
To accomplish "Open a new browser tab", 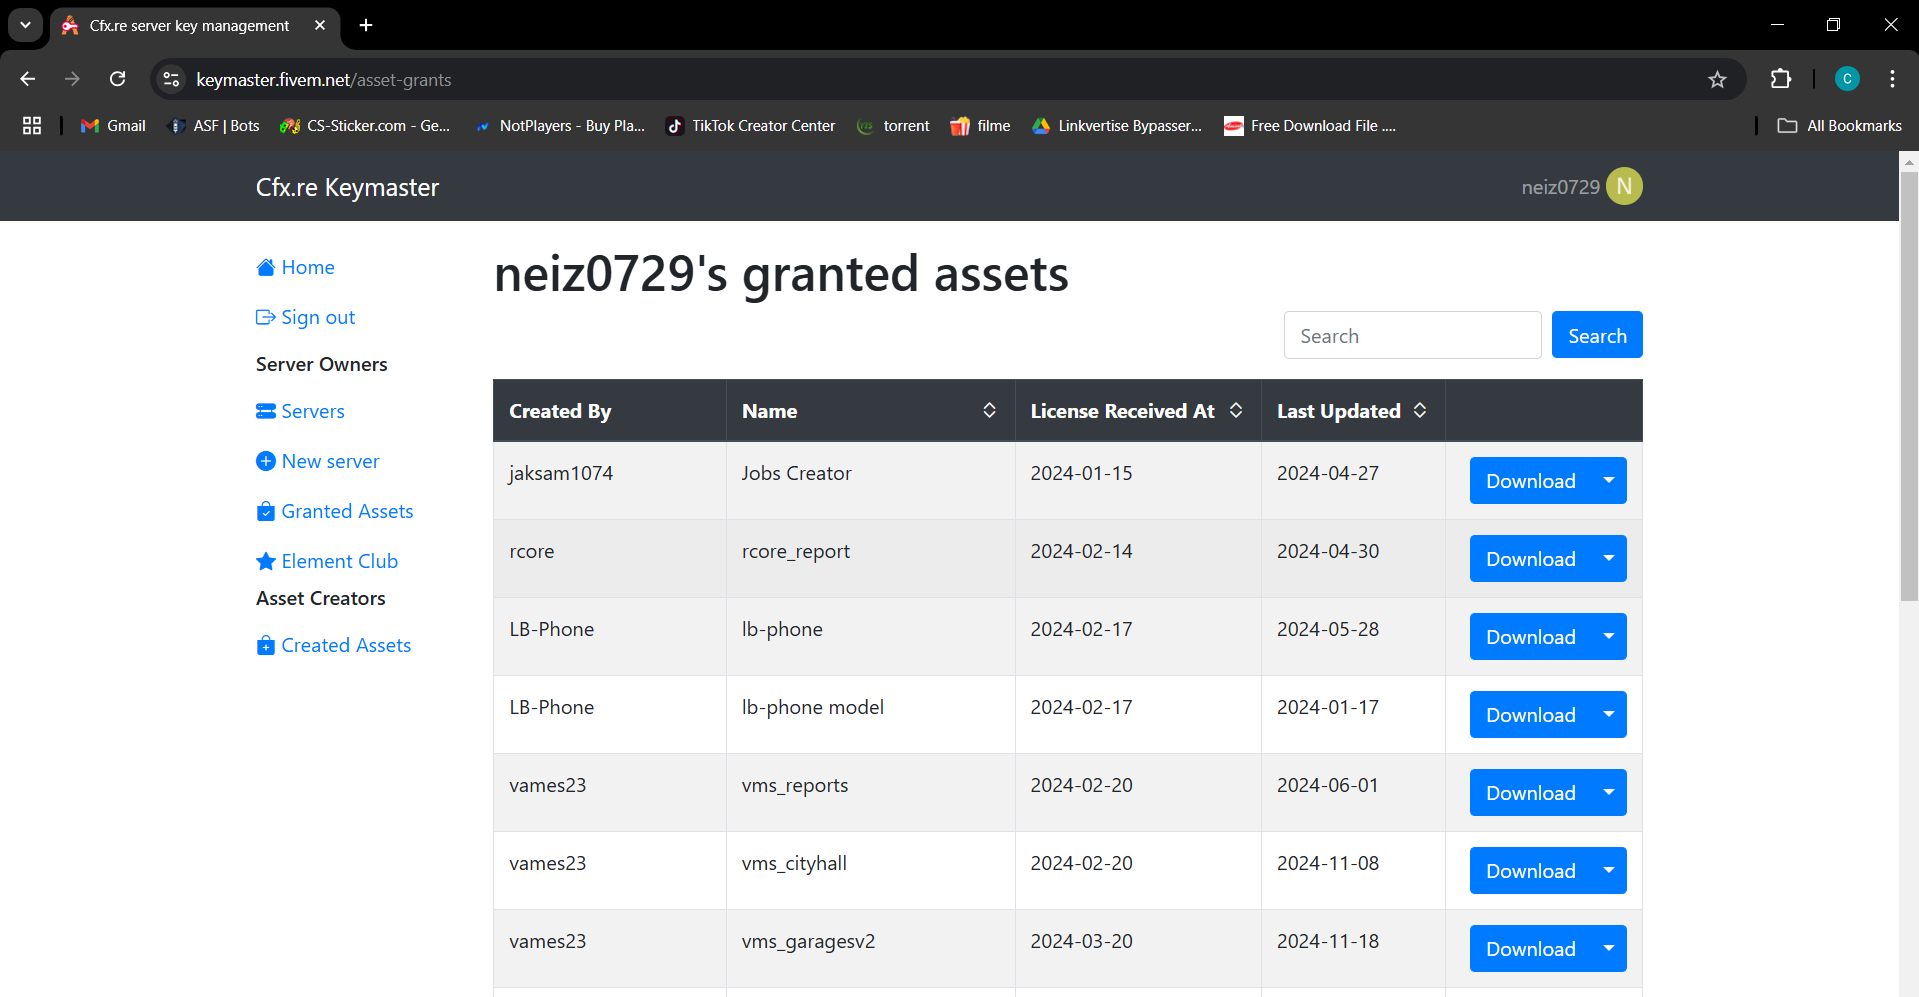I will click(366, 25).
